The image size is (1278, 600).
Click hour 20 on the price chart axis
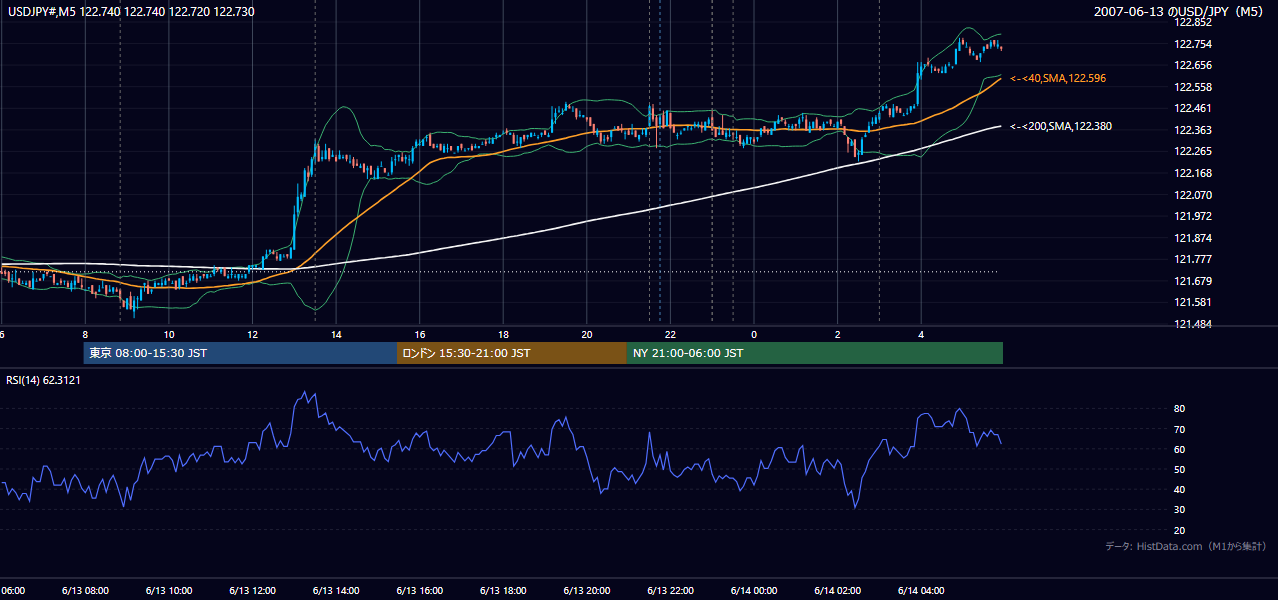click(x=587, y=334)
